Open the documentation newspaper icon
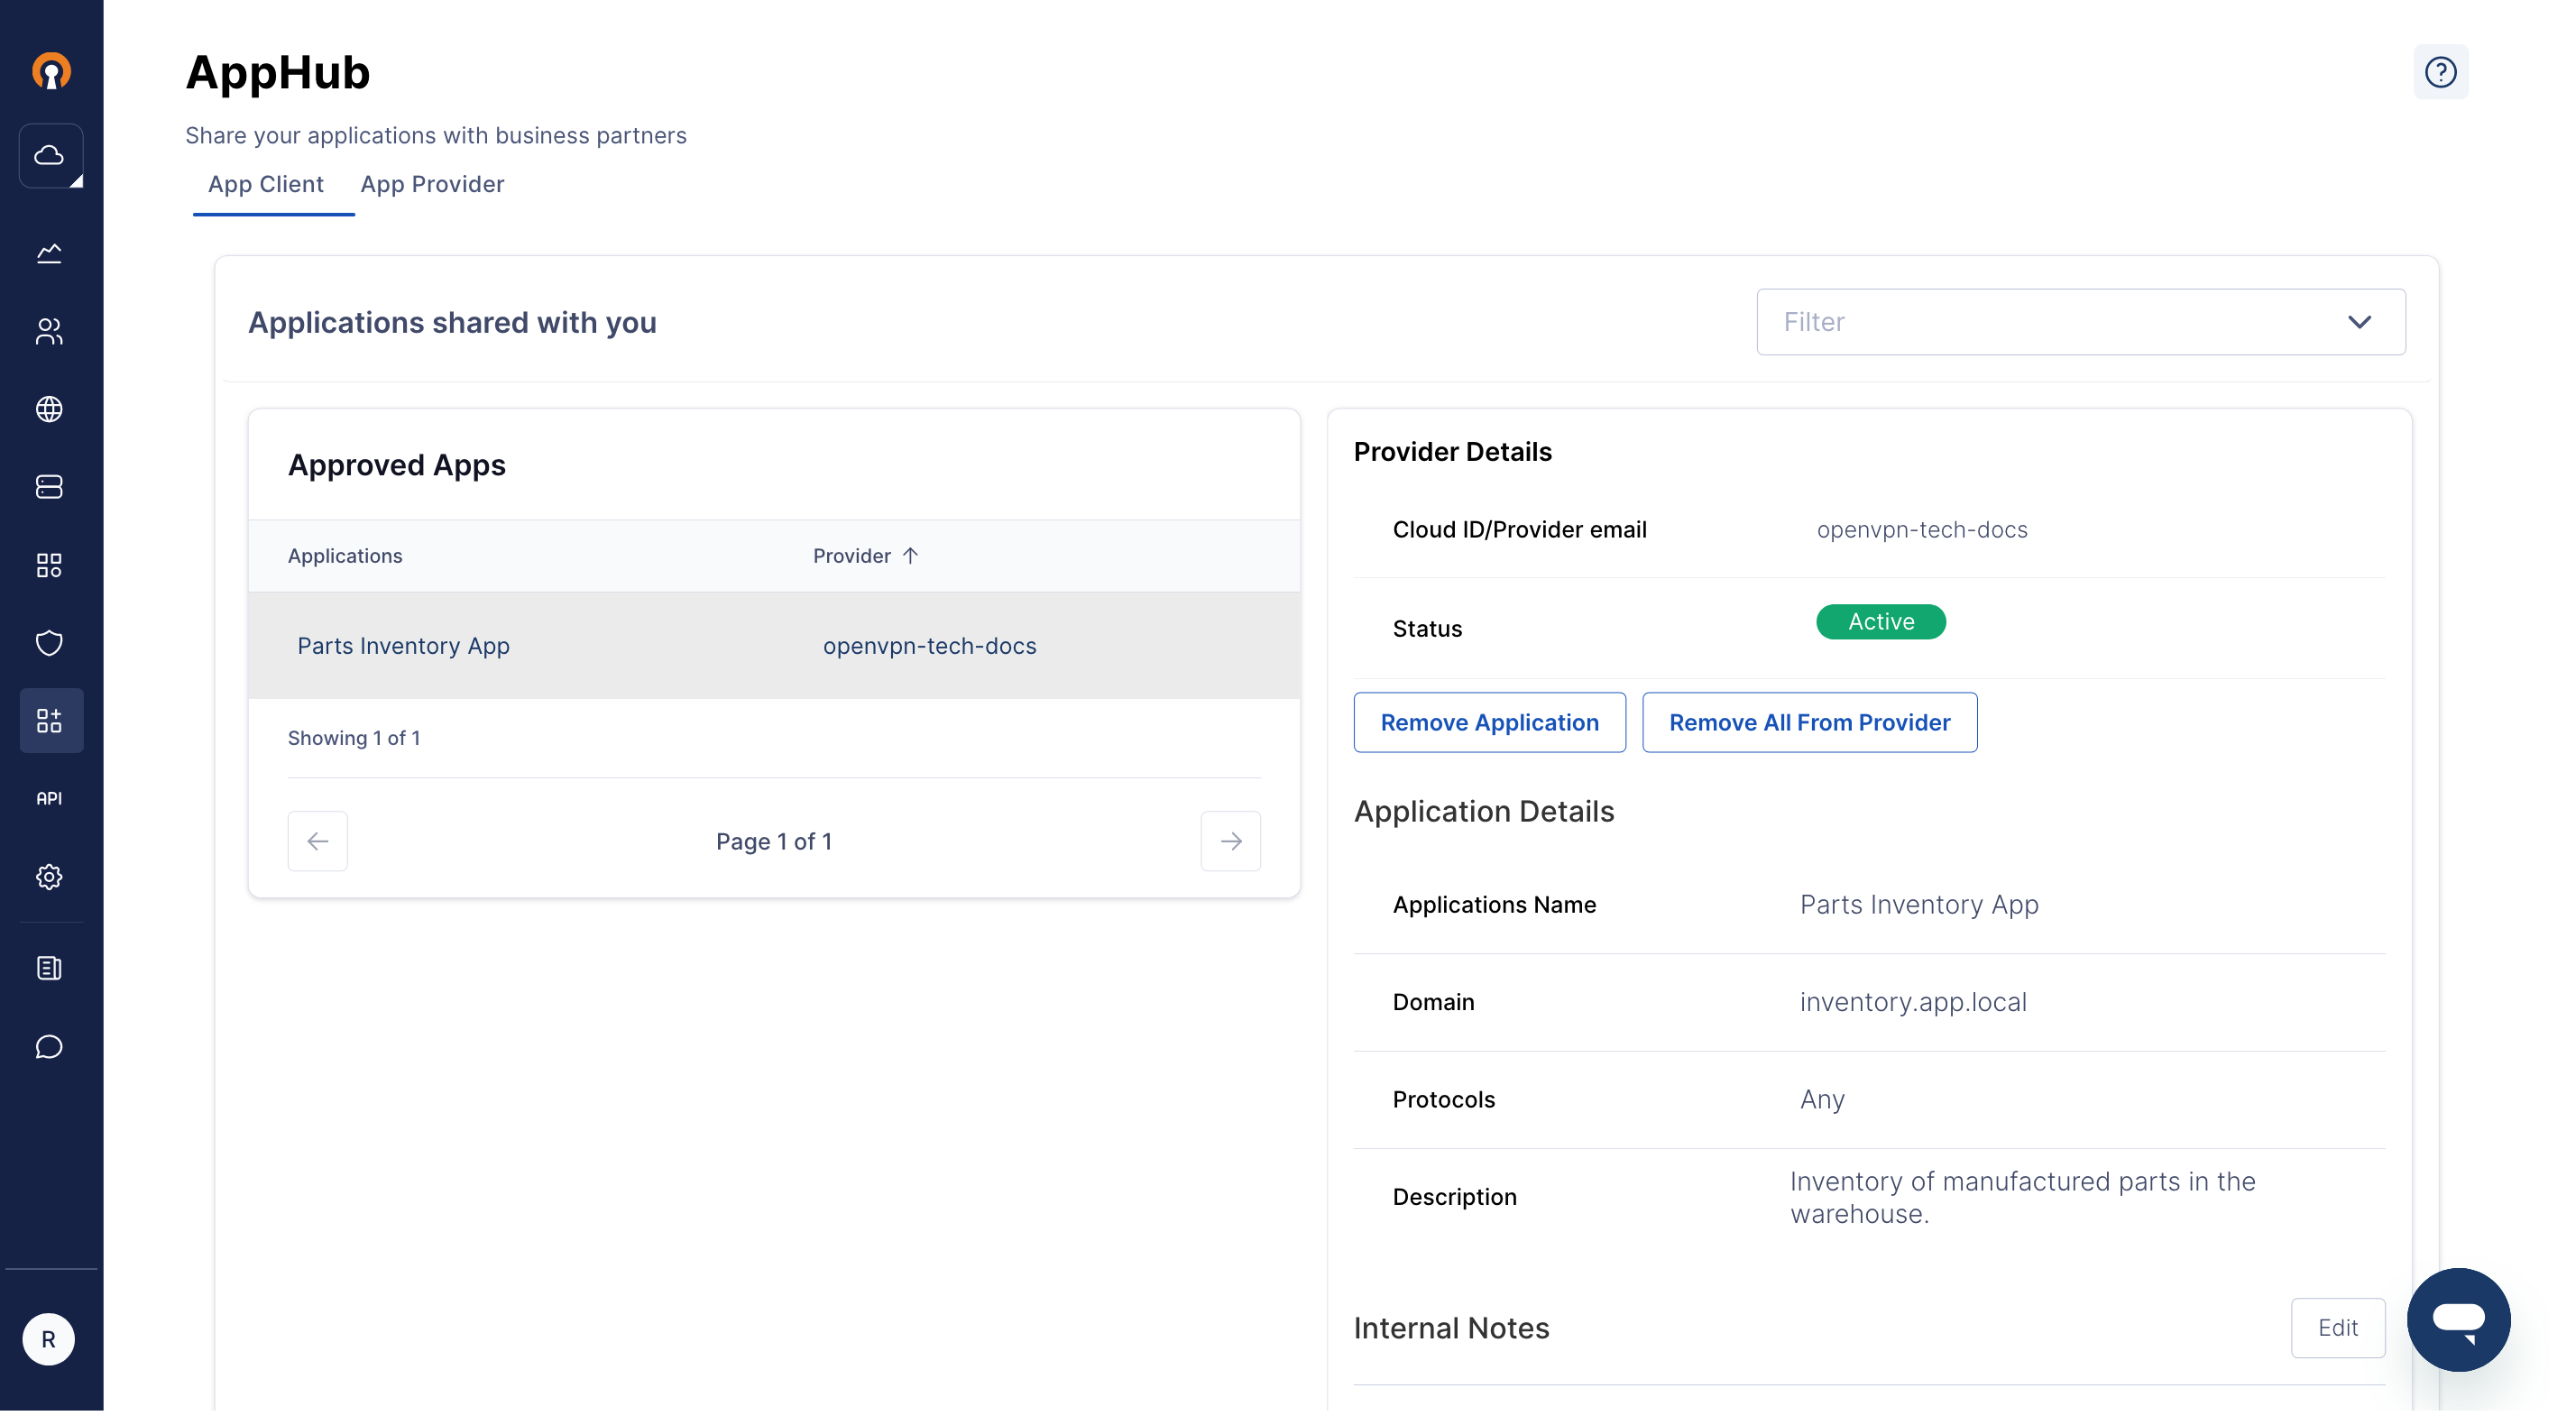Image resolution: width=2576 pixels, height=1425 pixels. pyautogui.click(x=49, y=967)
